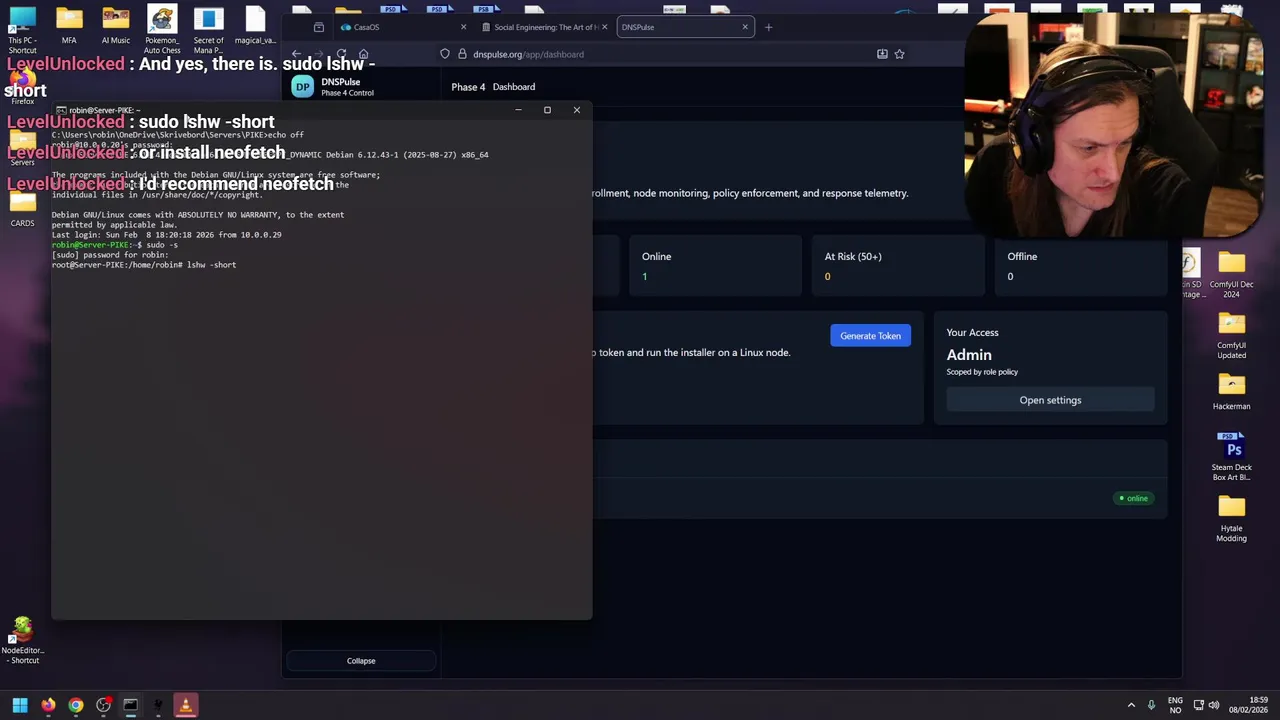Image resolution: width=1280 pixels, height=720 pixels.
Task: Open the CARDS folder on desktop
Action: pyautogui.click(x=22, y=208)
